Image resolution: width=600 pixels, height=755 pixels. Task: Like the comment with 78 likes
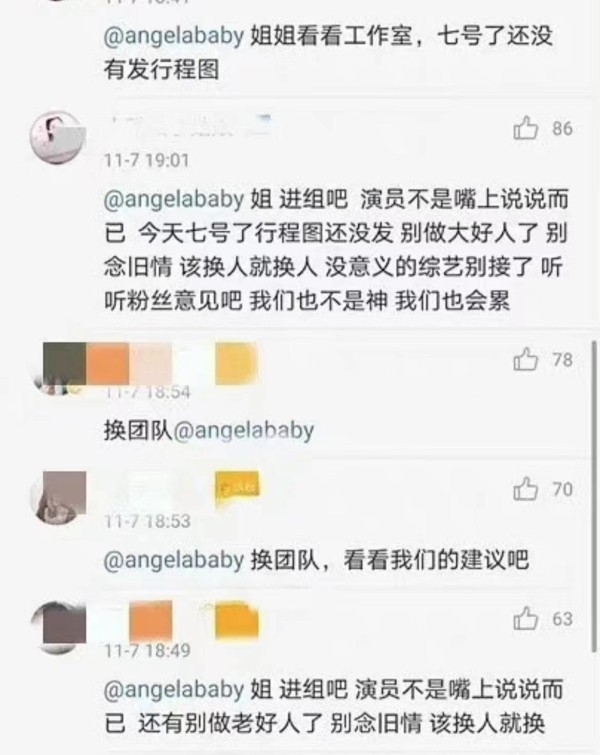525,359
